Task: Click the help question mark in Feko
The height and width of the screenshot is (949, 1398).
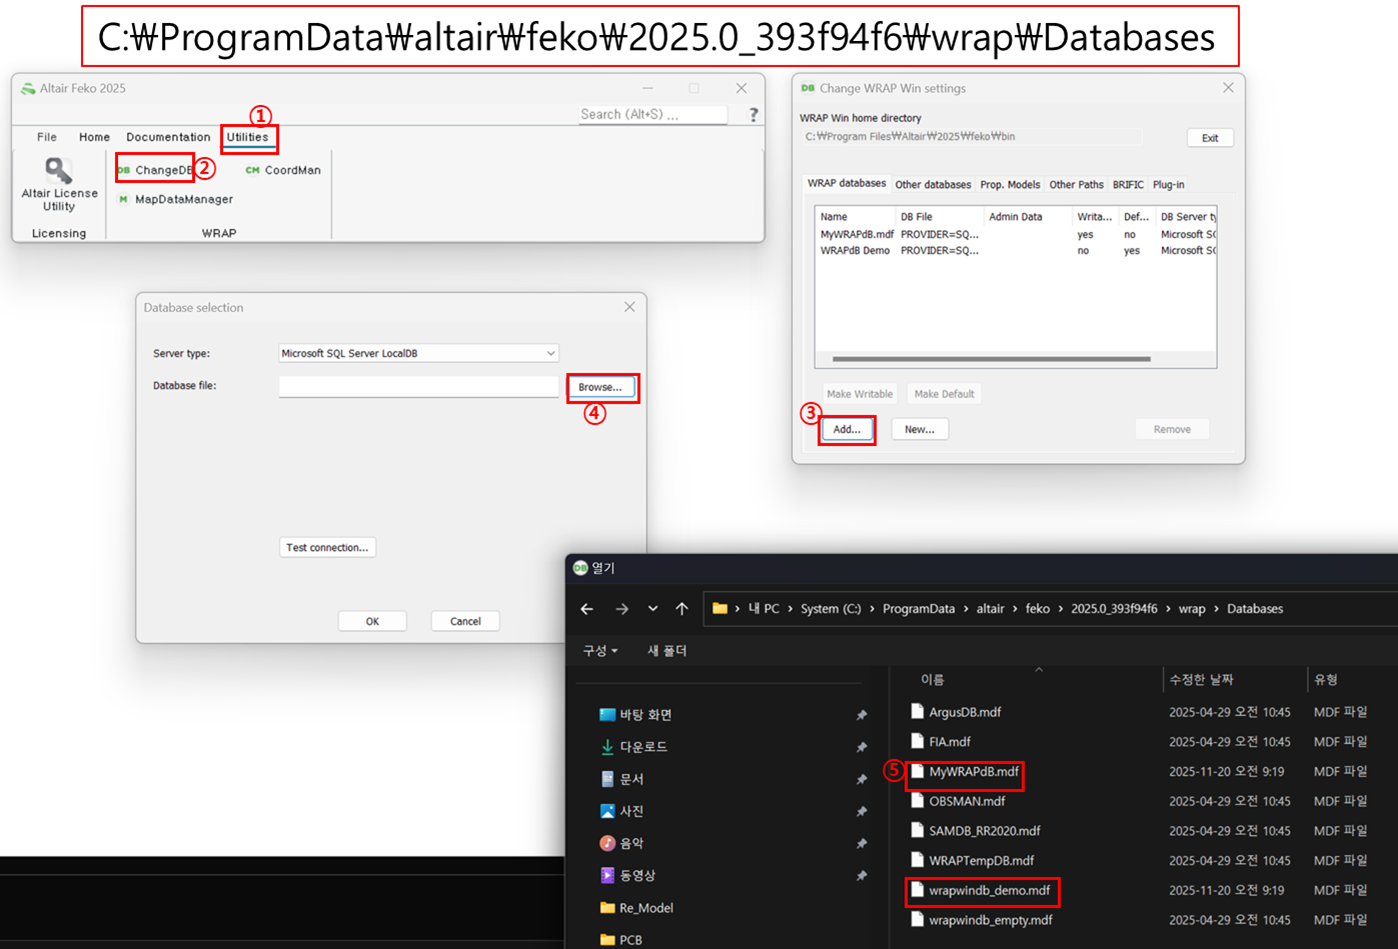Action: coord(753,115)
